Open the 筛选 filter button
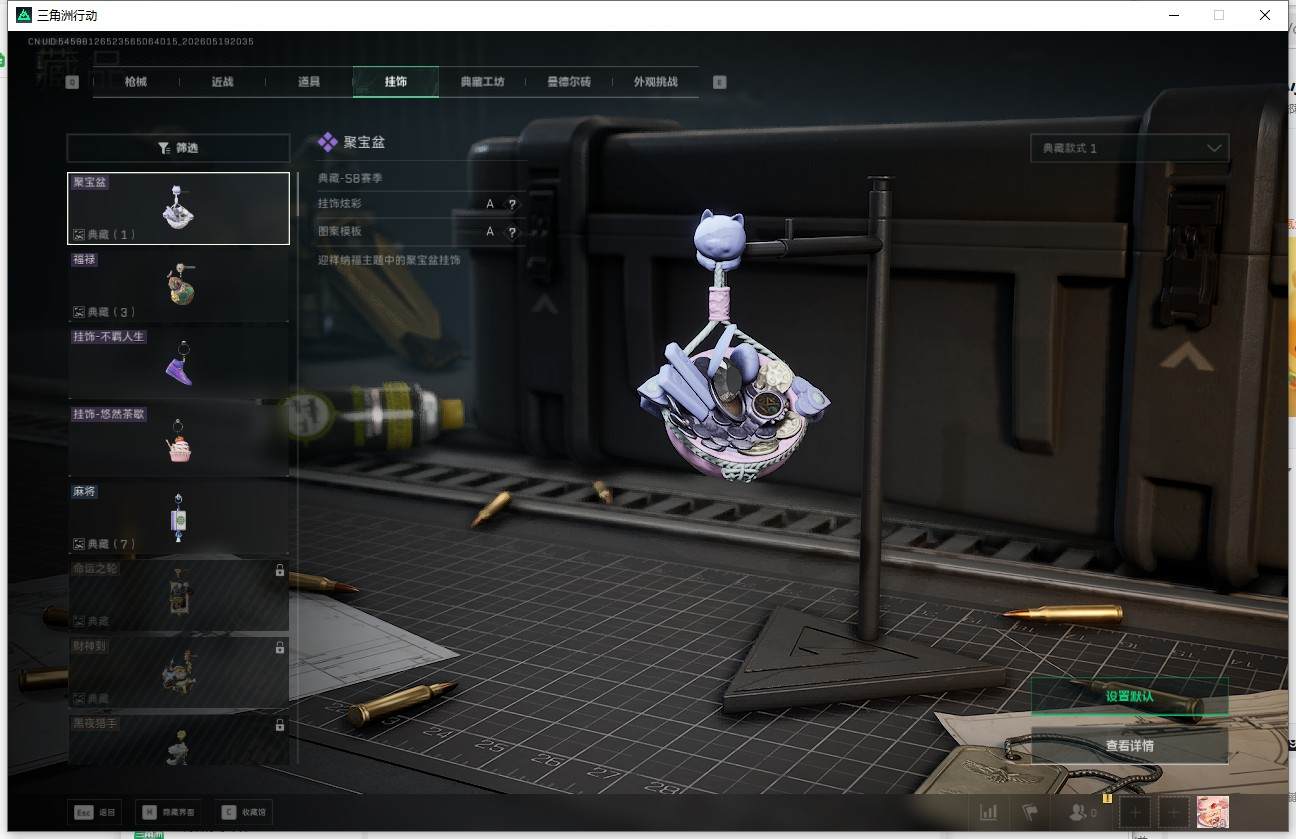1296x839 pixels. click(x=178, y=148)
